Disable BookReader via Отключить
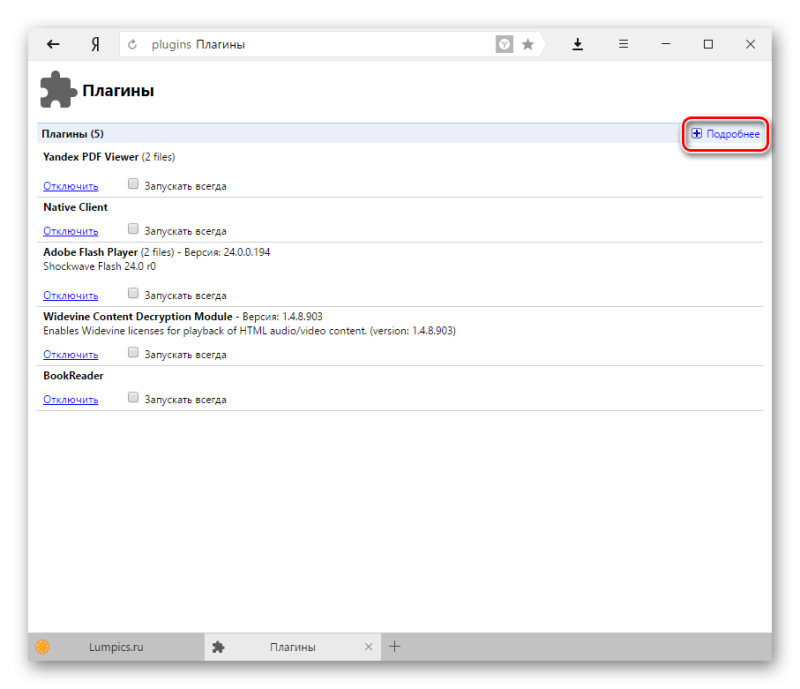 point(70,400)
